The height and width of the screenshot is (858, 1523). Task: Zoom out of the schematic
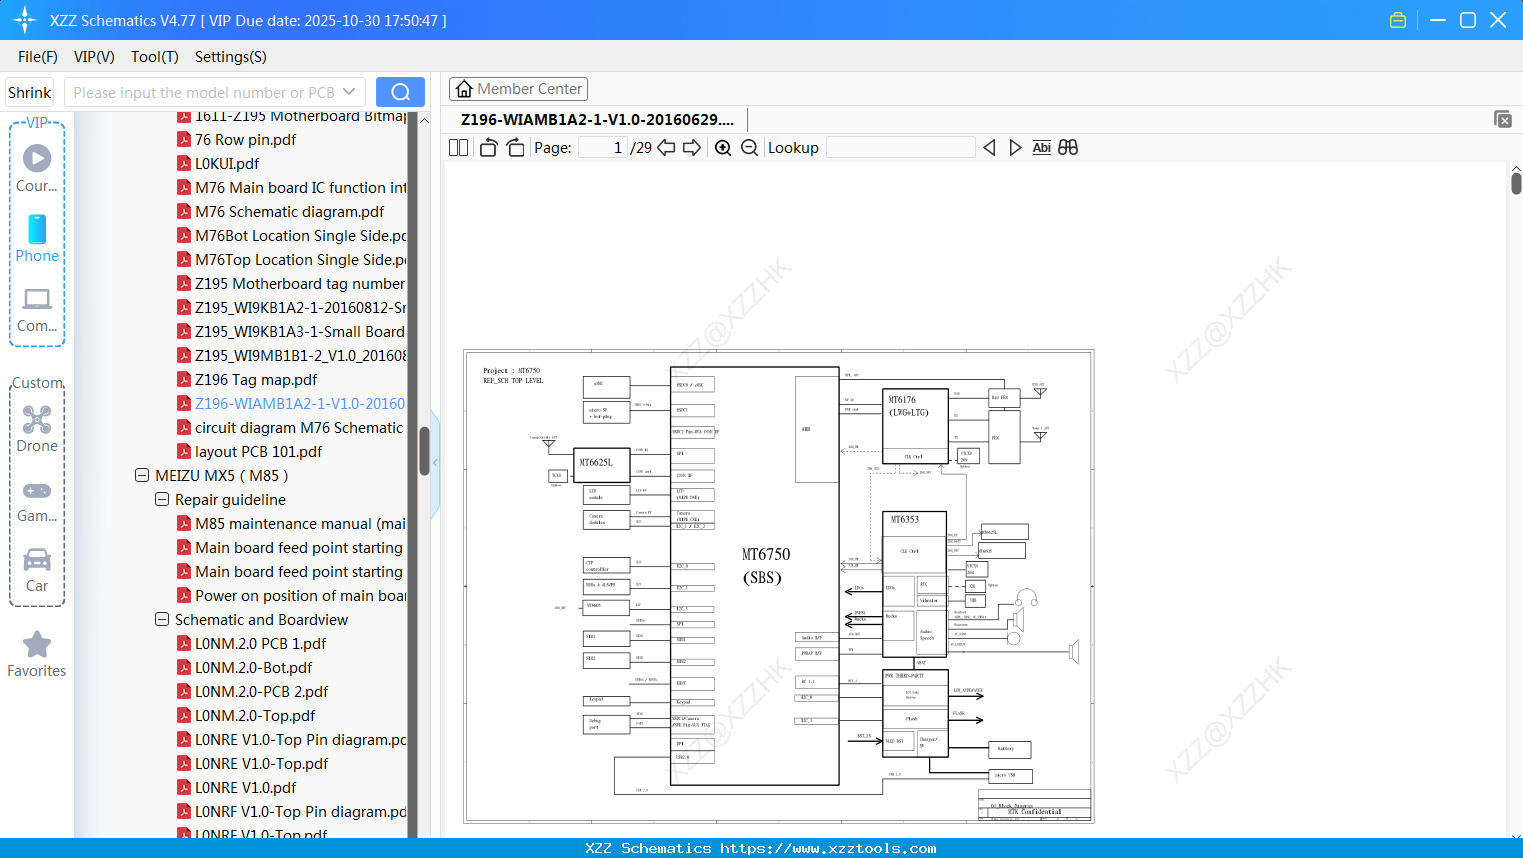(749, 148)
